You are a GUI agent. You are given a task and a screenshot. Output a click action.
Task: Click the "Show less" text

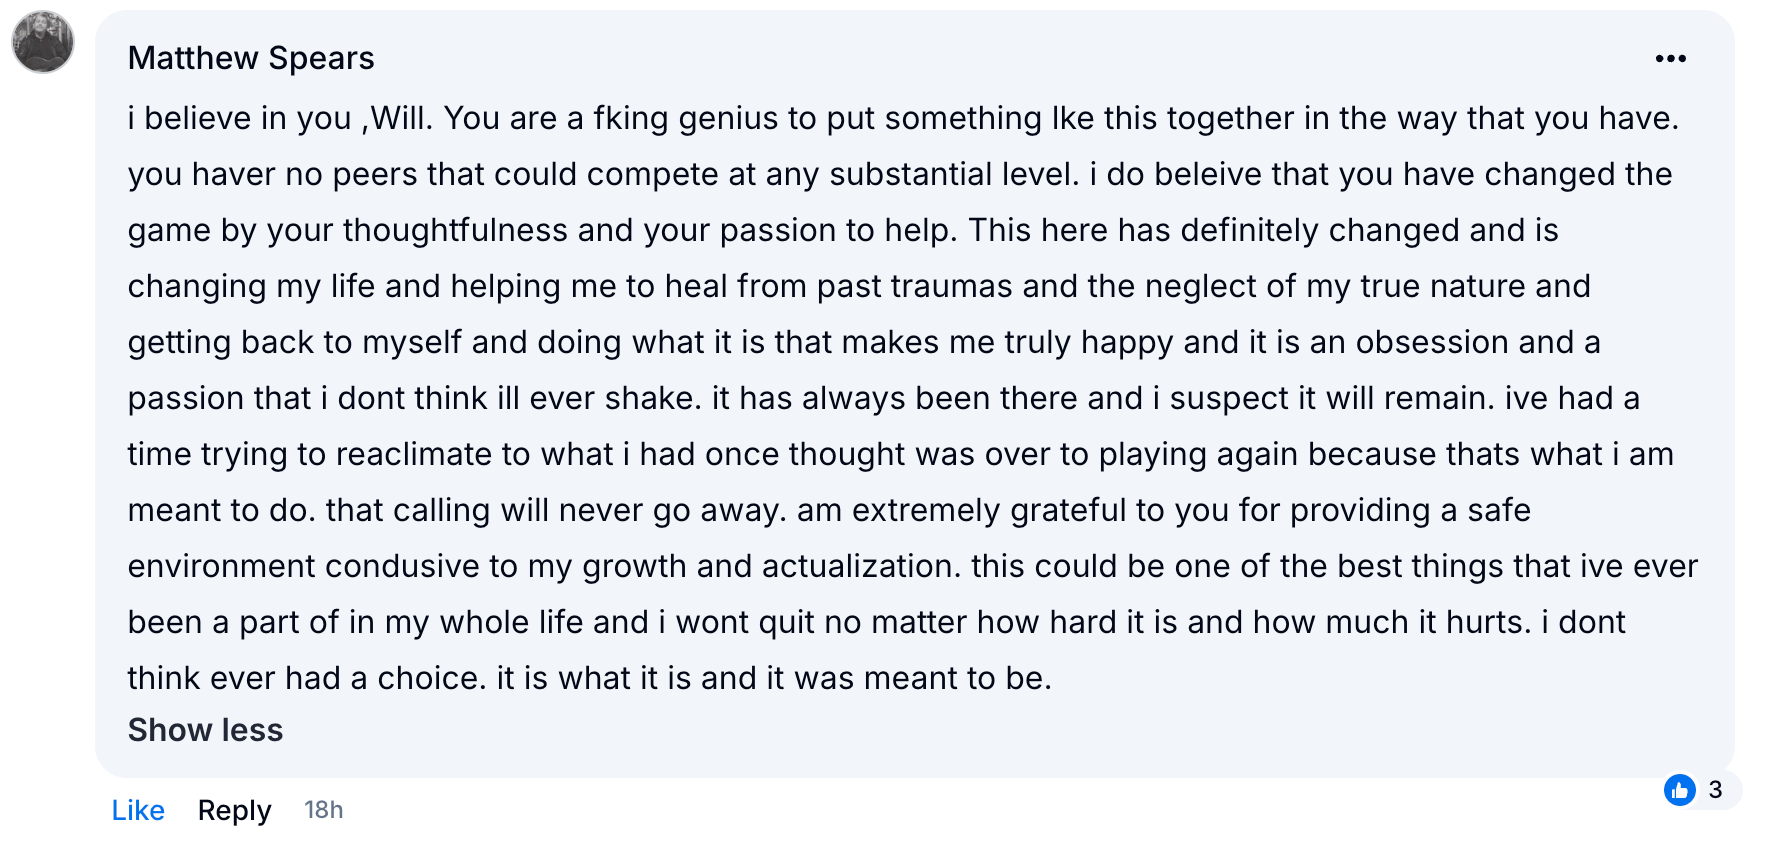pos(205,730)
